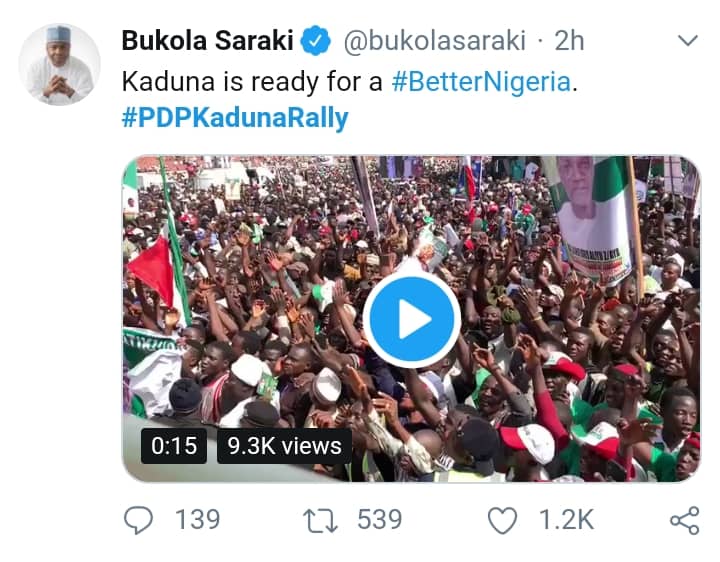Open the #PDPKadunaRally hashtag
The height and width of the screenshot is (562, 720).
(x=235, y=118)
